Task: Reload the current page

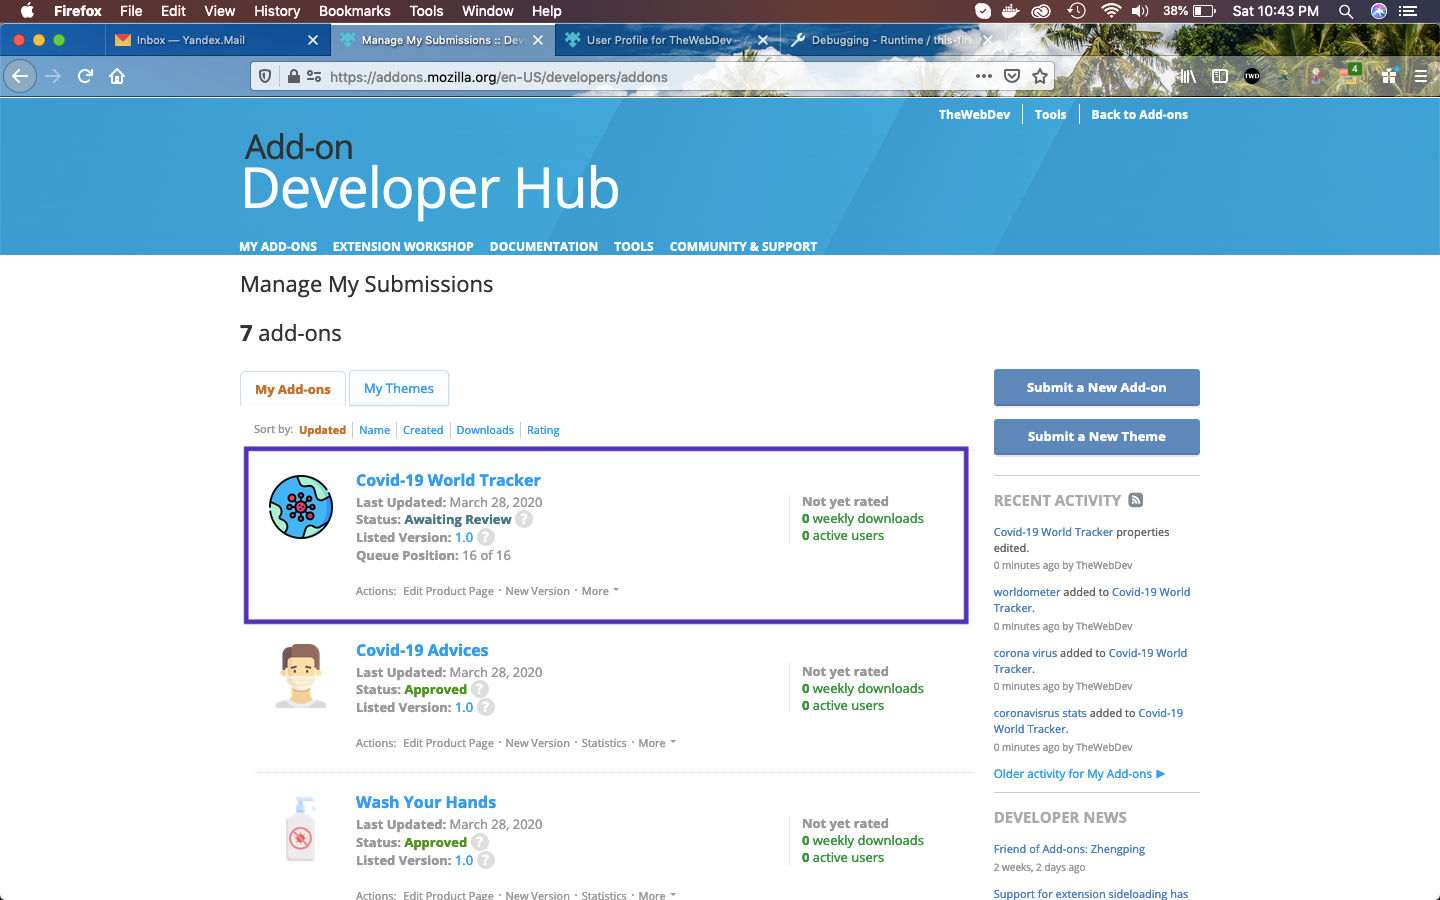Action: coord(85,76)
